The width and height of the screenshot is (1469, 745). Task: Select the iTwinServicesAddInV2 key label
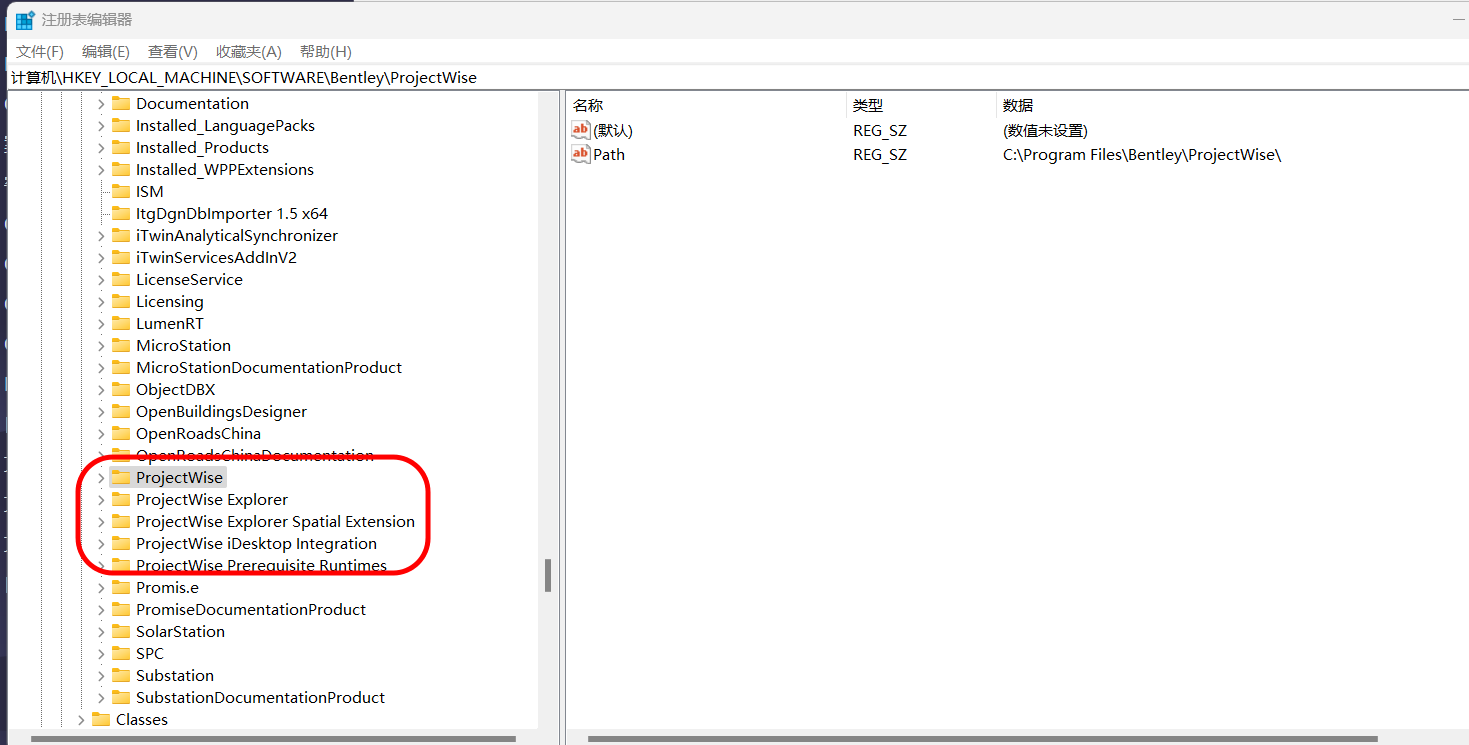217,257
